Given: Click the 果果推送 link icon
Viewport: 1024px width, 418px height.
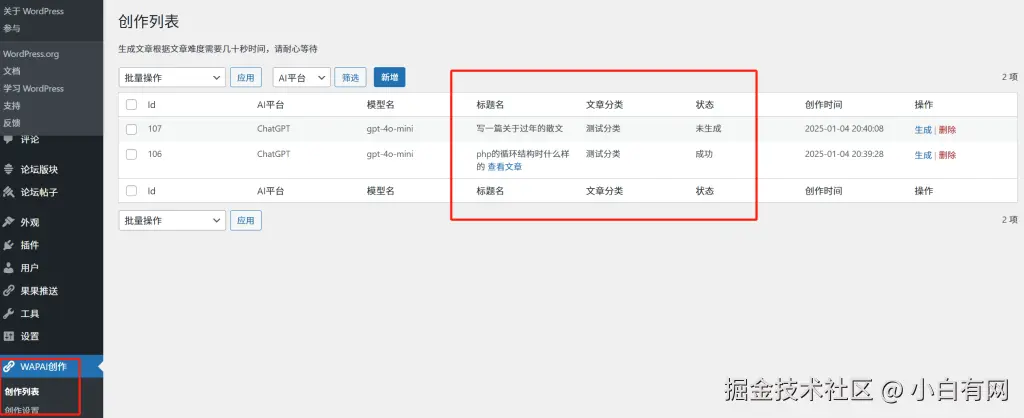Looking at the screenshot, I should tap(8, 291).
